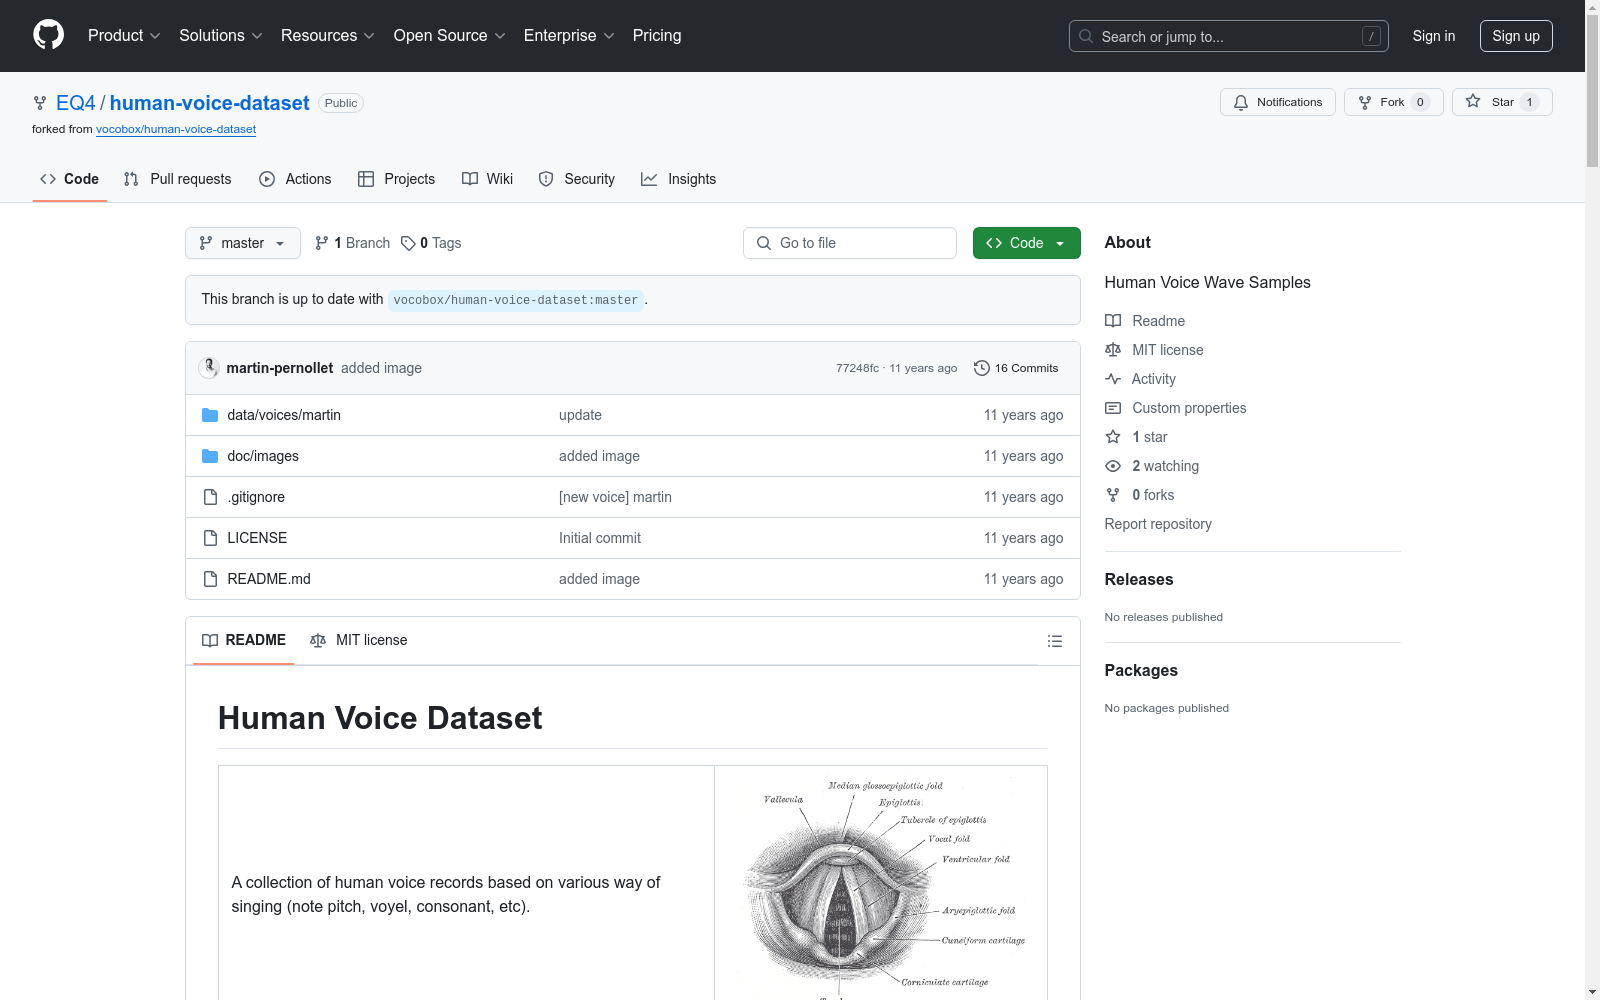Click the data/voices/martin folder icon
Viewport: 1600px width, 1000px height.
point(210,415)
